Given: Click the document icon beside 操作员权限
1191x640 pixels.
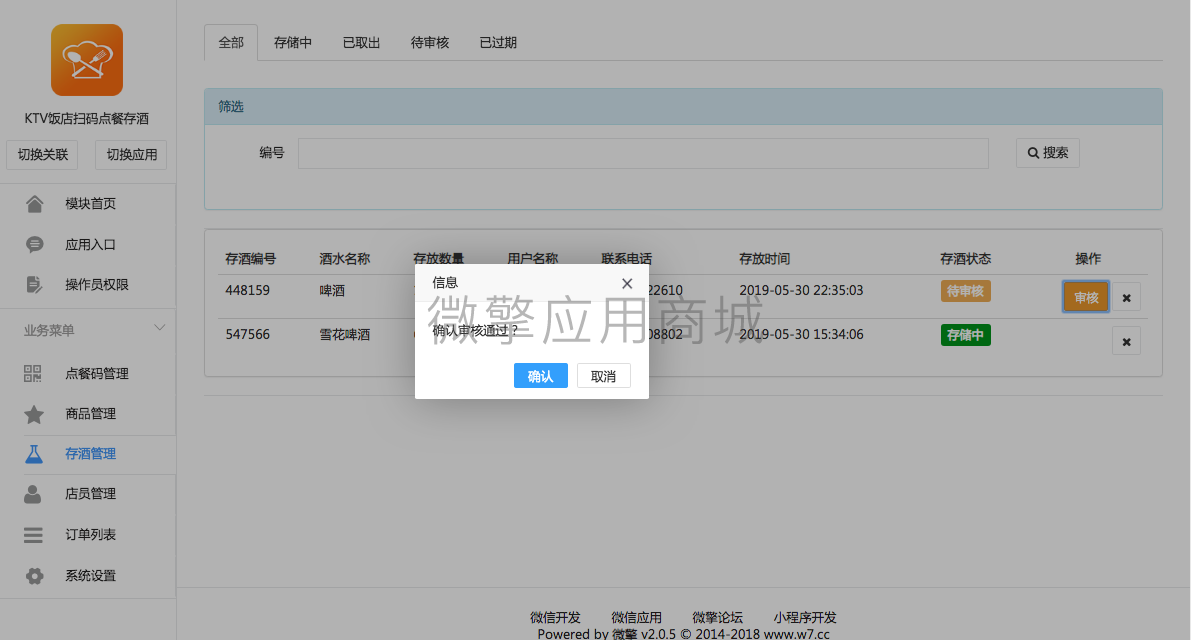Looking at the screenshot, I should [x=34, y=285].
